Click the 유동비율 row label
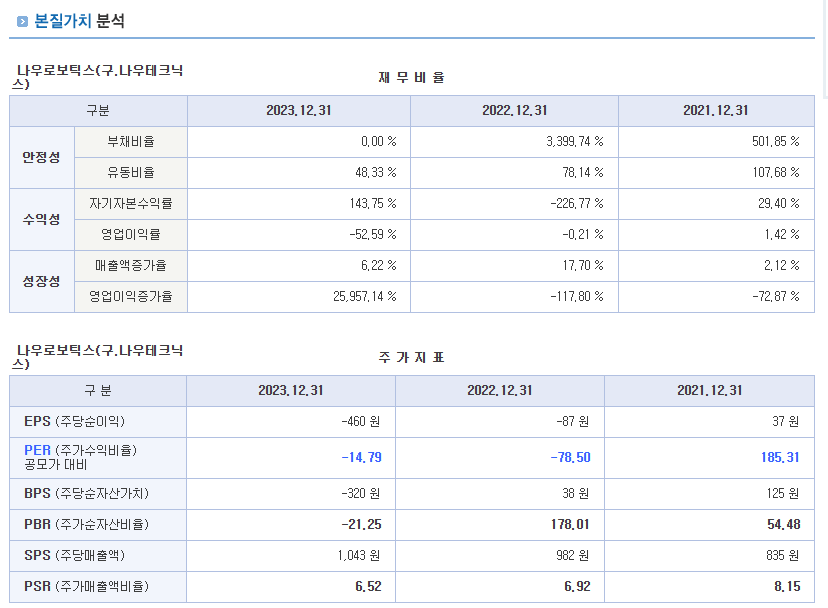Viewport: 828px width, 608px height. [x=131, y=173]
